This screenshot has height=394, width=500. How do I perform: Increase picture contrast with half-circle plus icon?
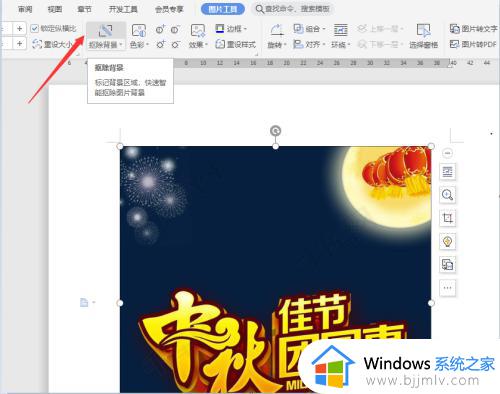tap(160, 30)
